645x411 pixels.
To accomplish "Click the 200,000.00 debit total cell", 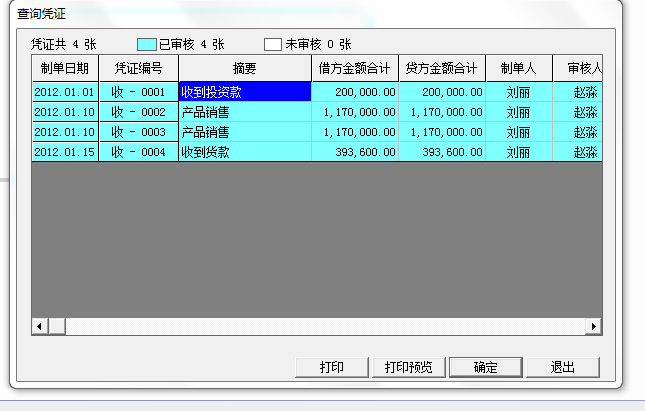I will (x=355, y=92).
